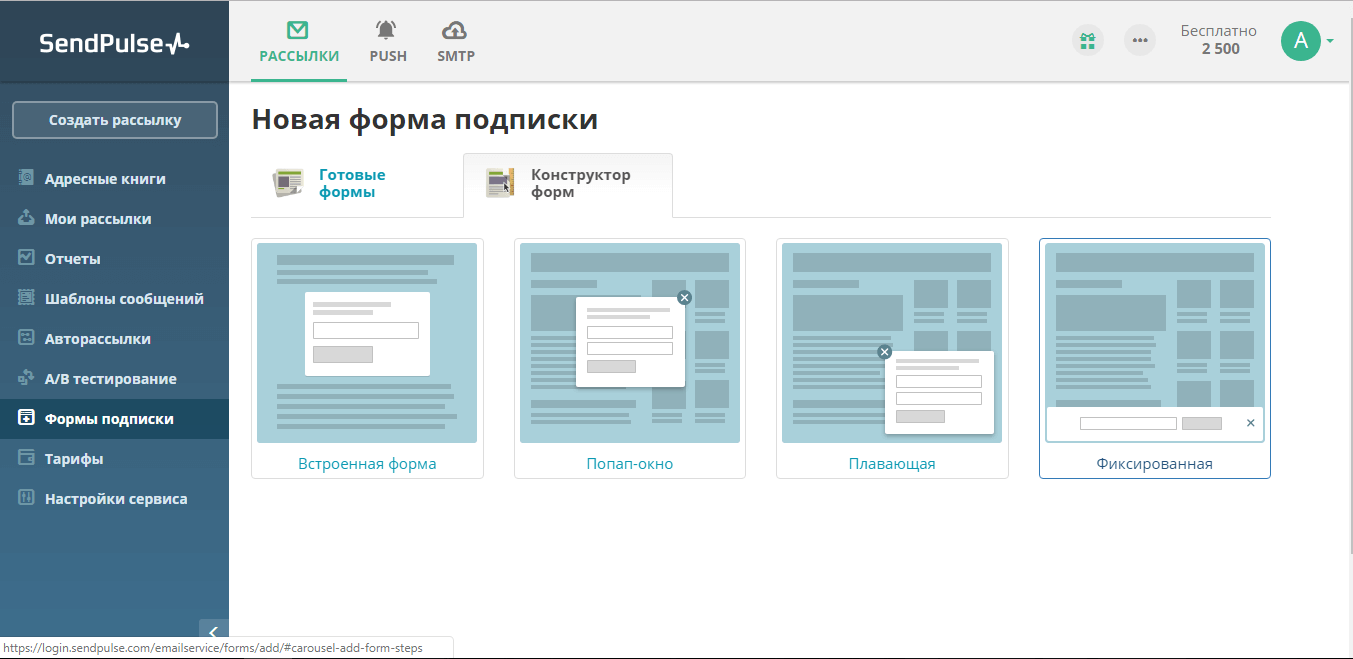Open the gift bonus icon
The height and width of the screenshot is (659, 1353).
tap(1087, 41)
